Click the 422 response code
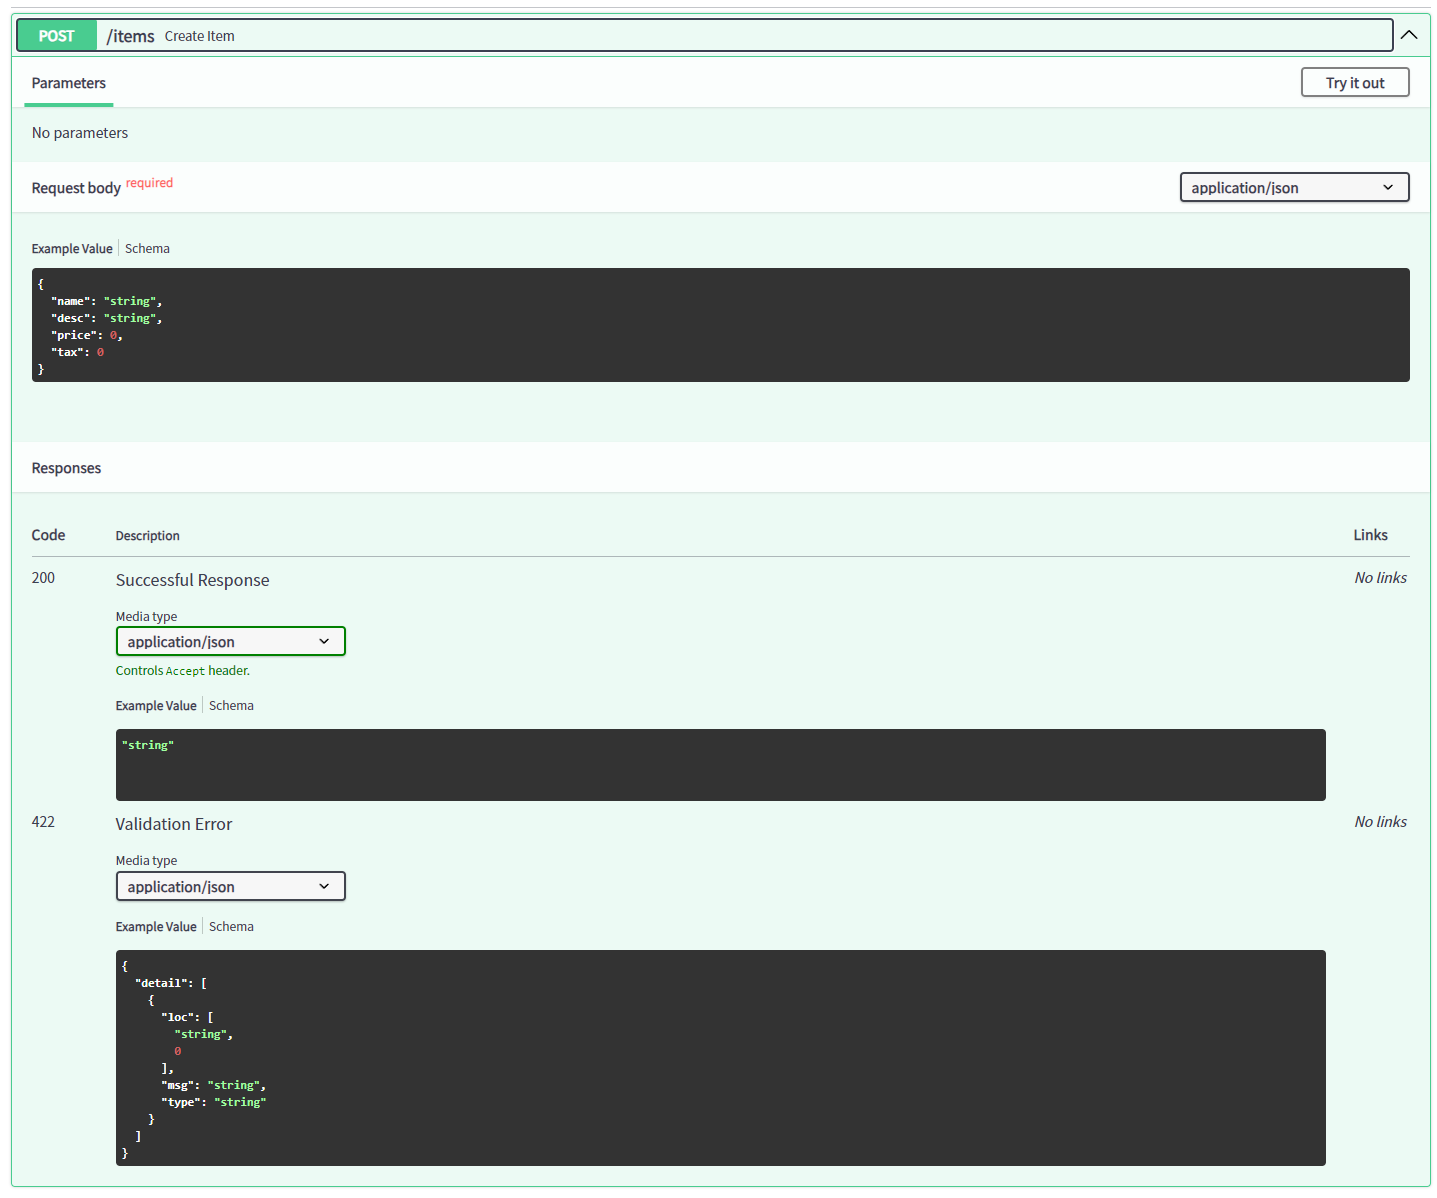The image size is (1437, 1198). coord(43,822)
